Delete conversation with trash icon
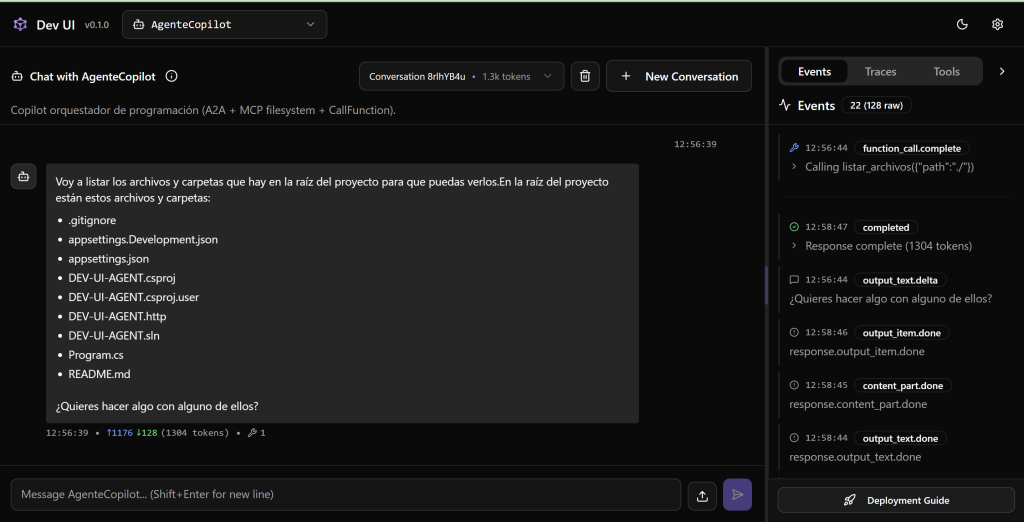Image resolution: width=1024 pixels, height=522 pixels. coord(585,76)
